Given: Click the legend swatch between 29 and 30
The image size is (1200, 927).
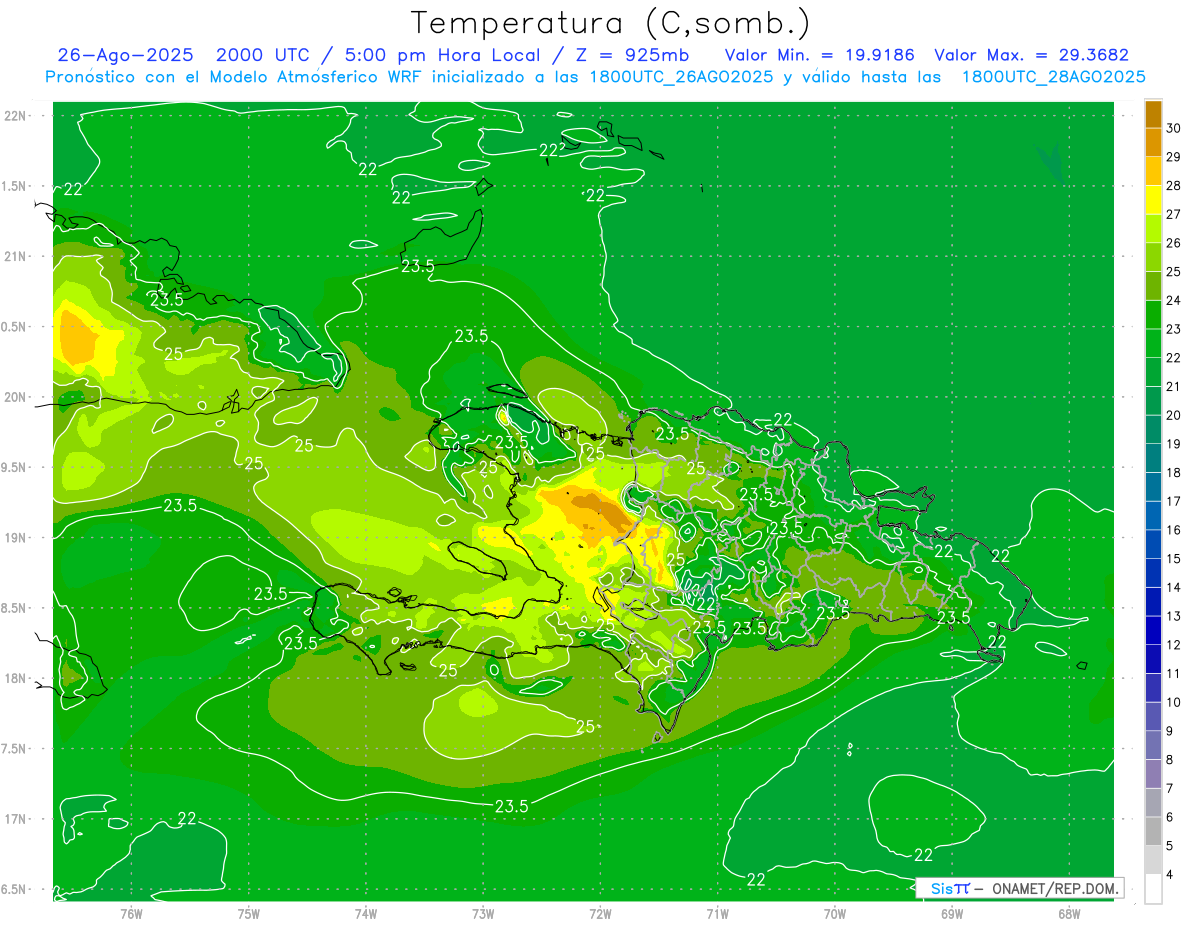Looking at the screenshot, I should 1153,142.
